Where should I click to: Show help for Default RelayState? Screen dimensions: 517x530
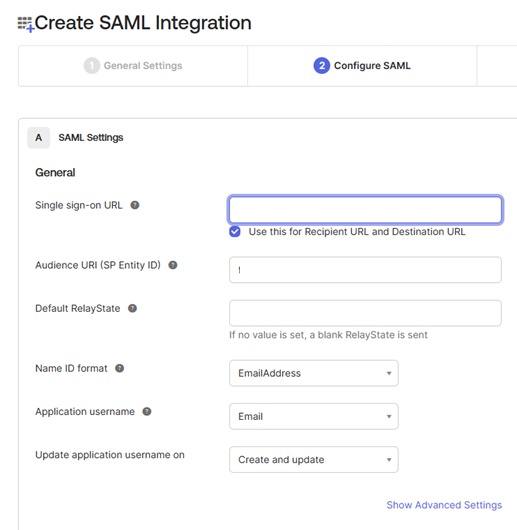pos(132,308)
